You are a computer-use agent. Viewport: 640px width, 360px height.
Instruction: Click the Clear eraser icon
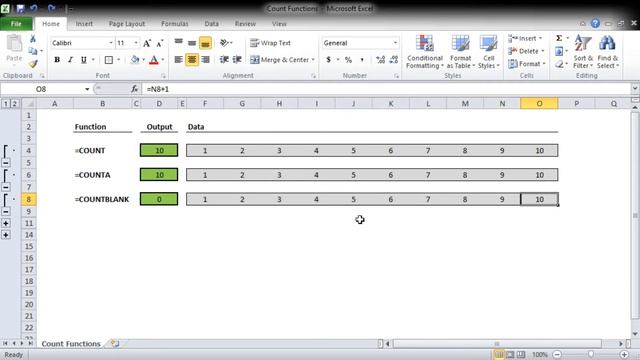[559, 64]
